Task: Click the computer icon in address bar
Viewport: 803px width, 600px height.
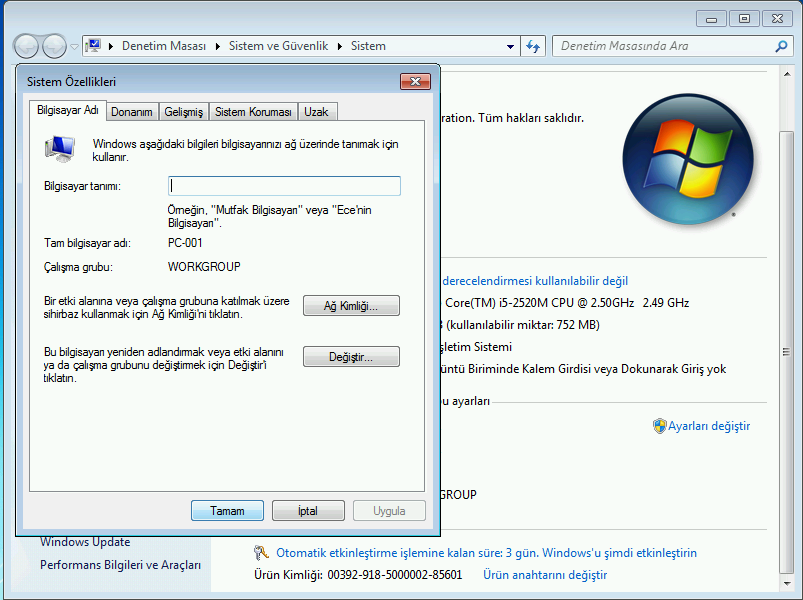Action: 93,46
